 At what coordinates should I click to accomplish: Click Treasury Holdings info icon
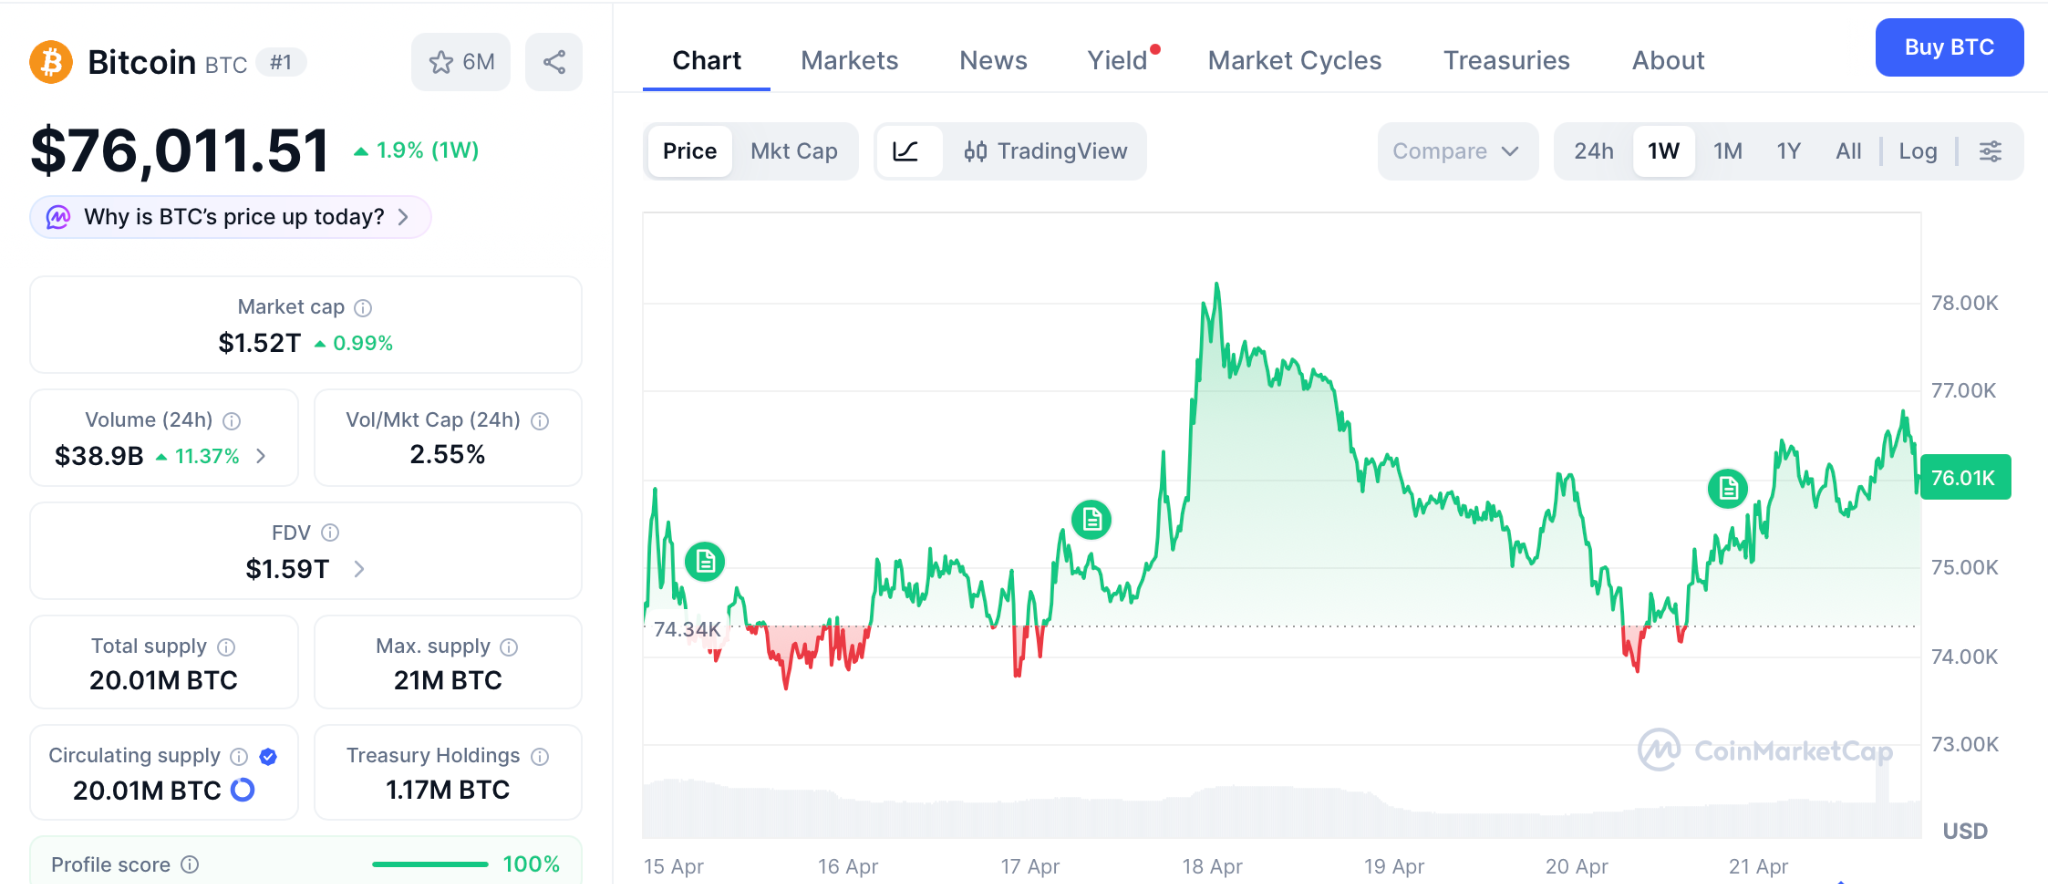coord(540,756)
